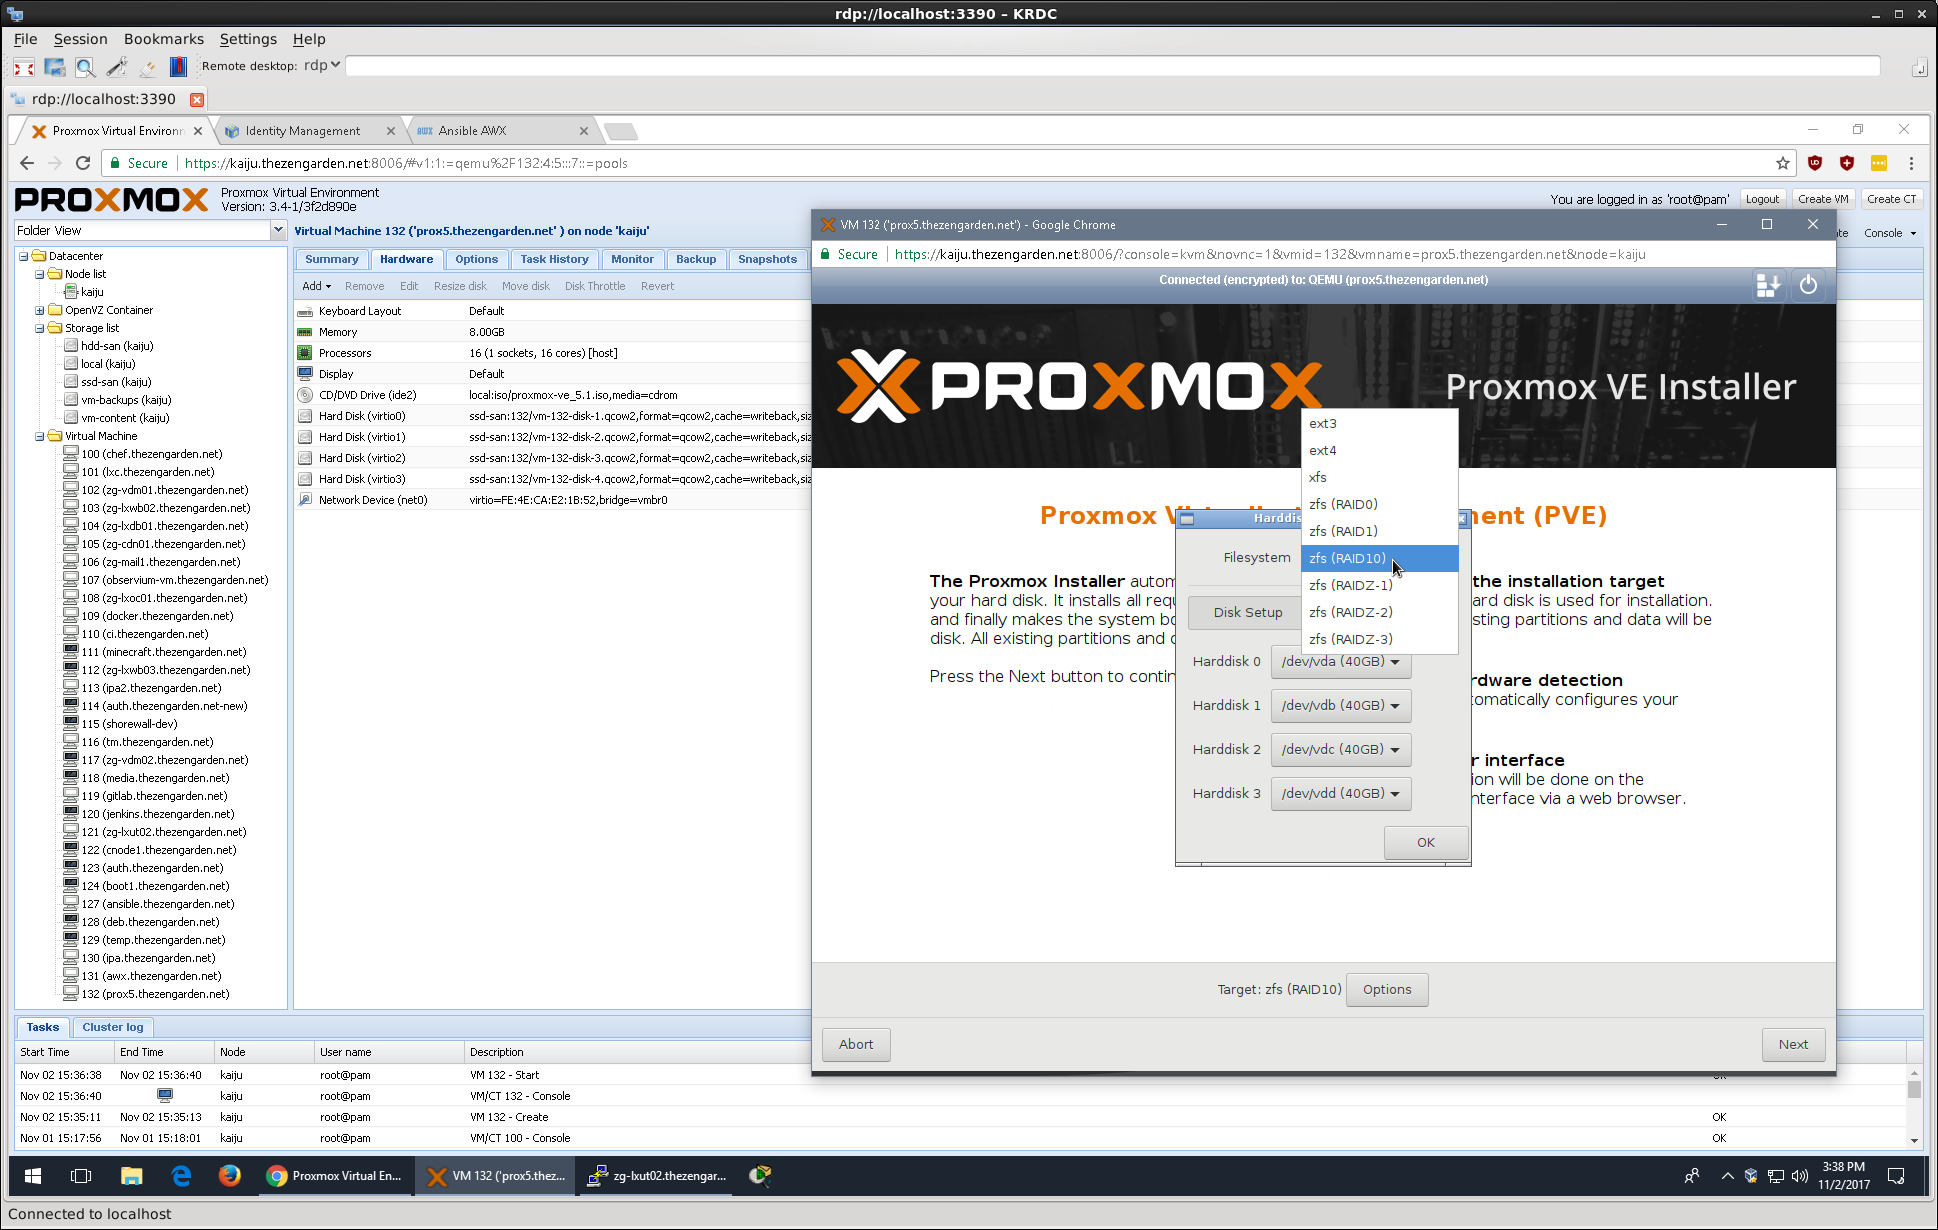This screenshot has height=1230, width=1938.
Task: Collapse the Node list tree folder
Action: coord(40,274)
